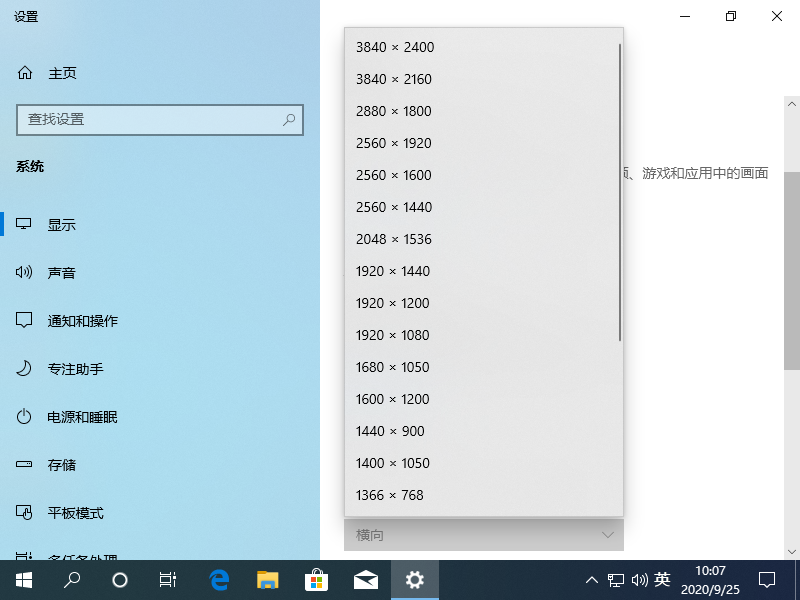Viewport: 800px width, 600px height.
Task: Expand the orientation dropdown showing 横向
Action: 484,535
